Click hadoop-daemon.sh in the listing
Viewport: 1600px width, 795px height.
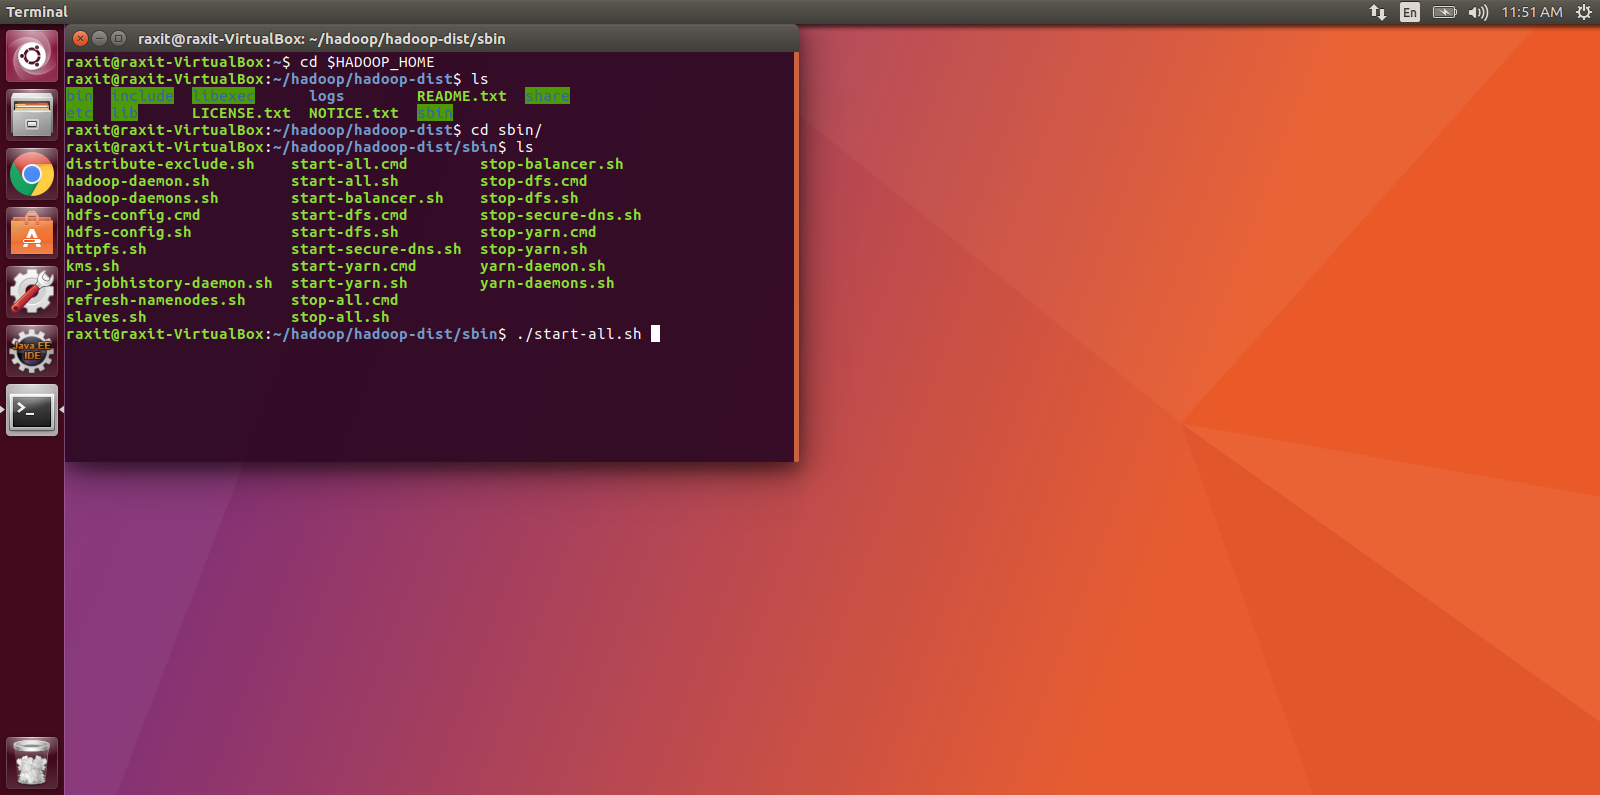click(x=138, y=181)
